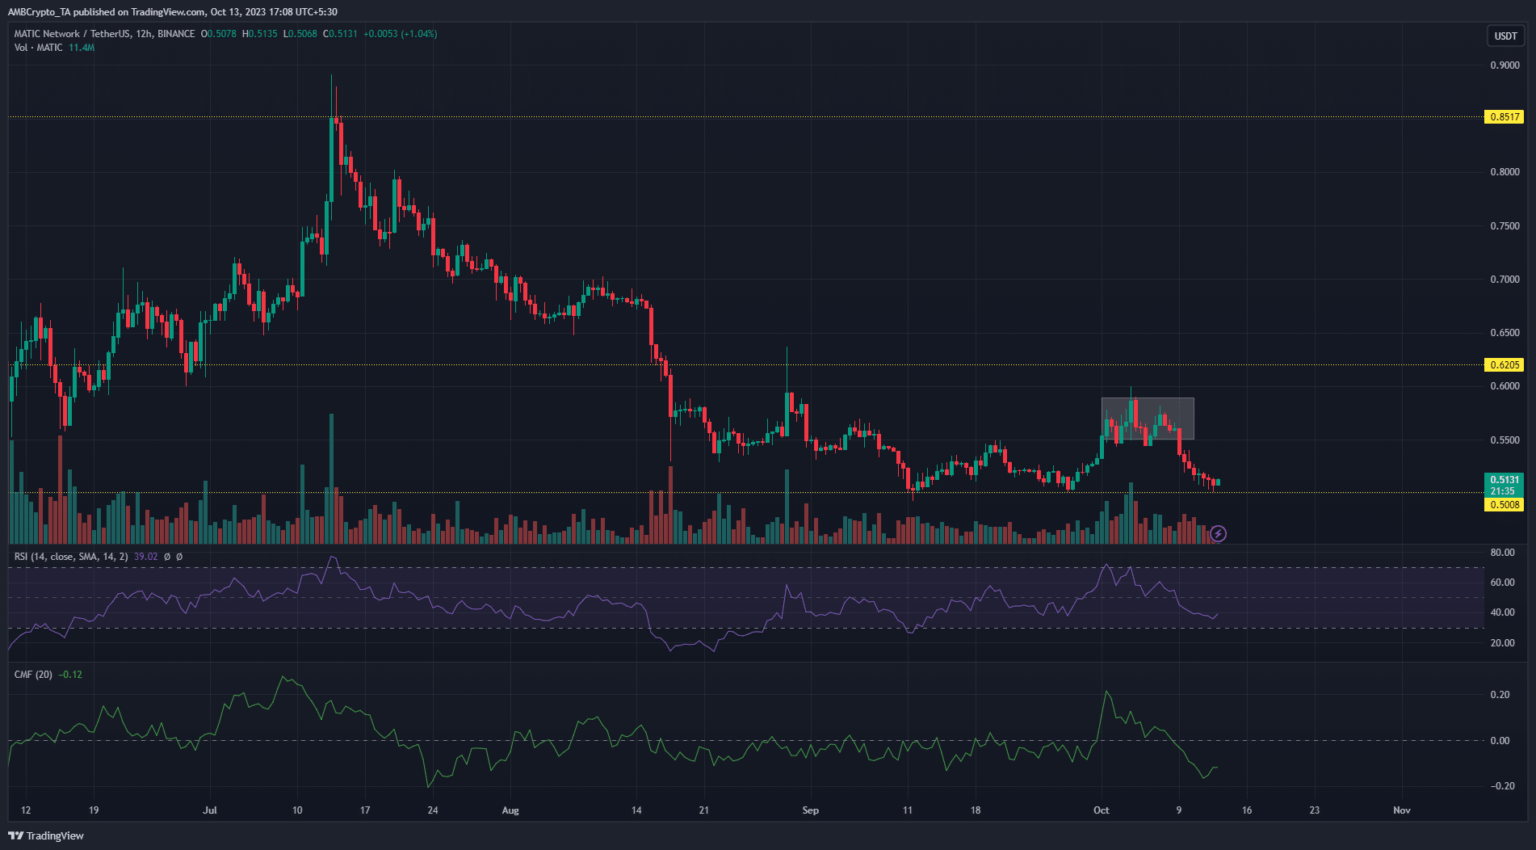Select the RSI (14, close, SMA, 14, 2) legend
The height and width of the screenshot is (850, 1536).
click(x=70, y=557)
